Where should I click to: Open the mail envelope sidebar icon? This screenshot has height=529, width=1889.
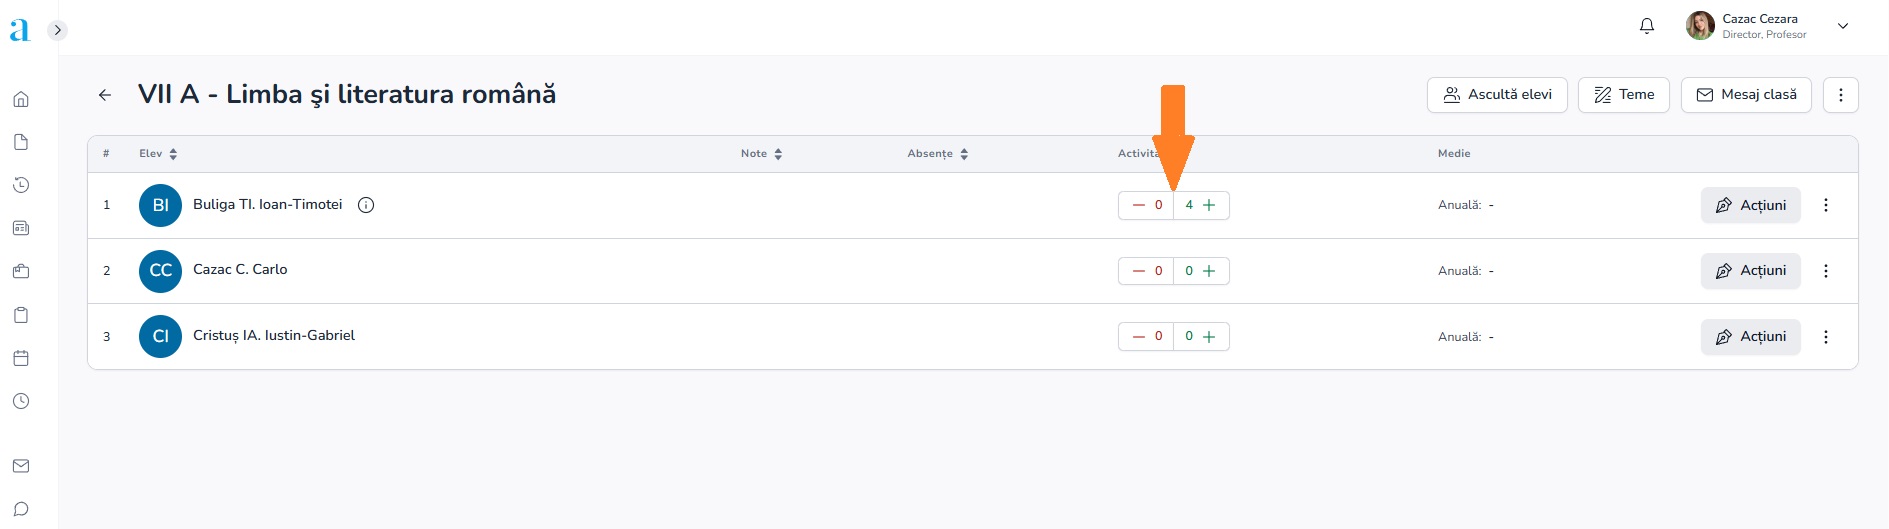[x=21, y=466]
